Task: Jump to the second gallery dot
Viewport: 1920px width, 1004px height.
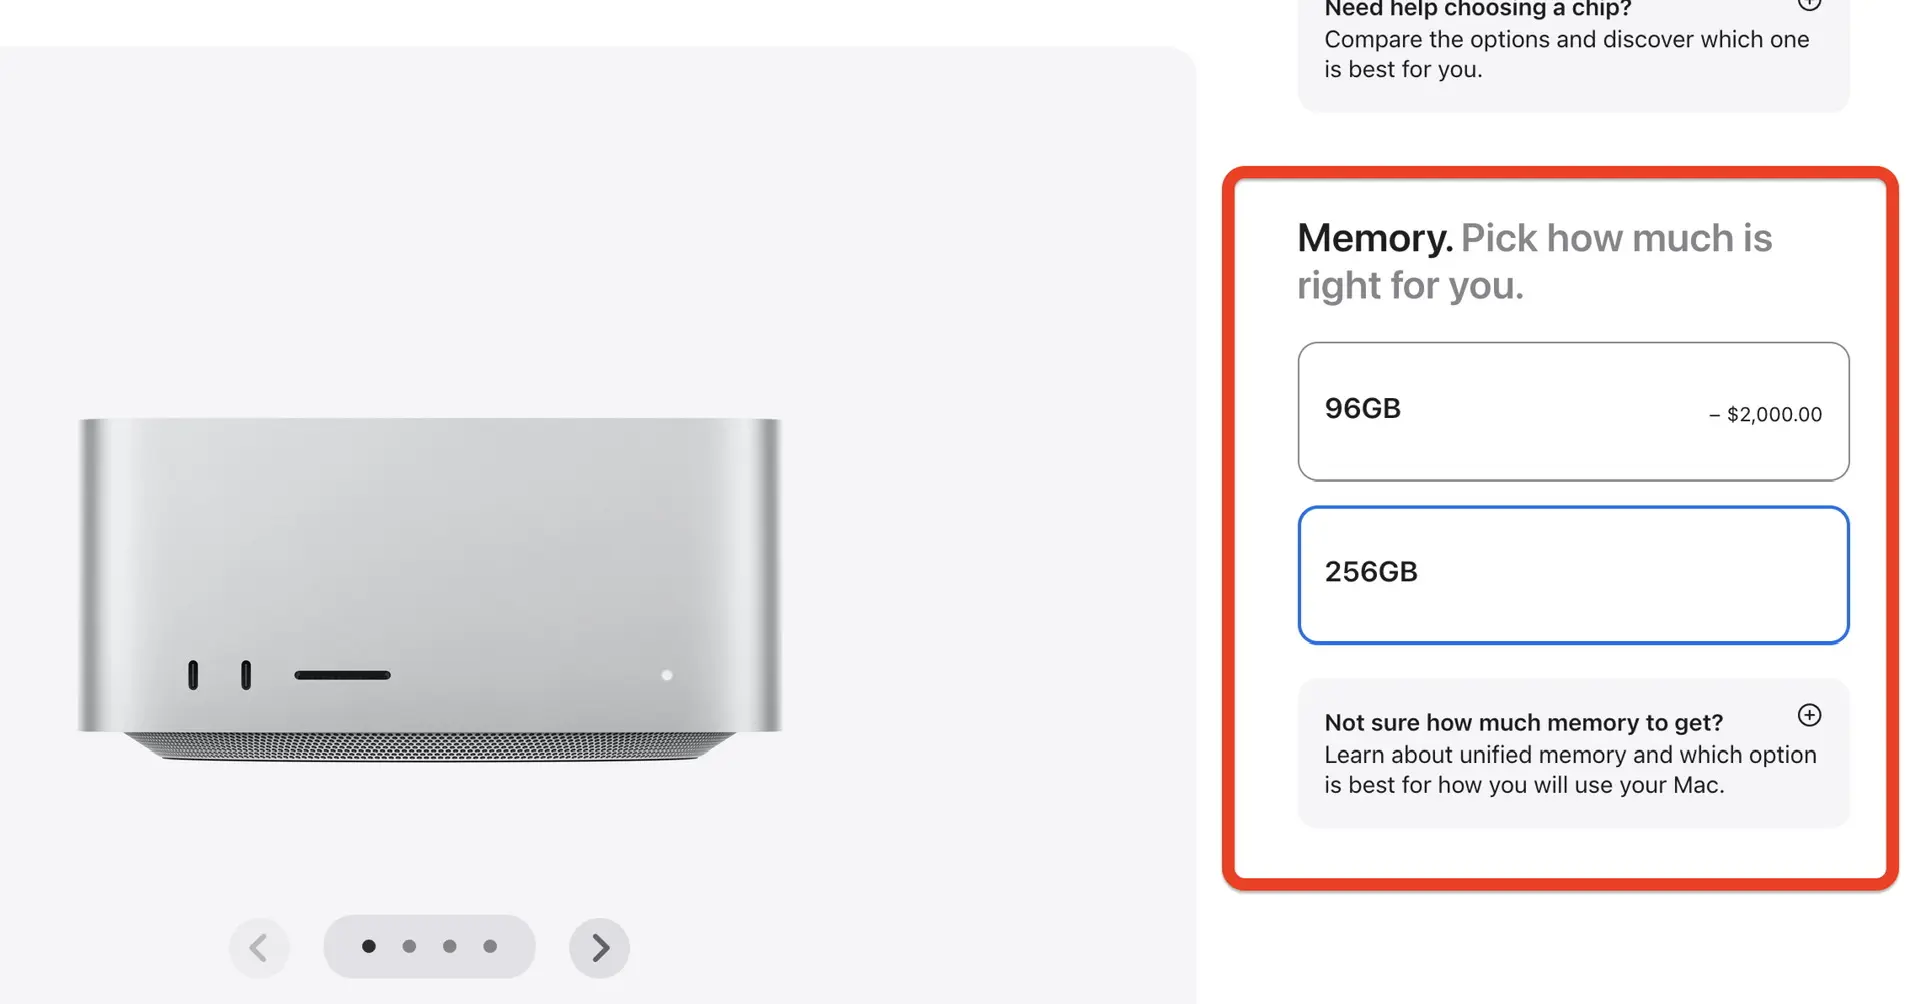Action: coord(409,946)
